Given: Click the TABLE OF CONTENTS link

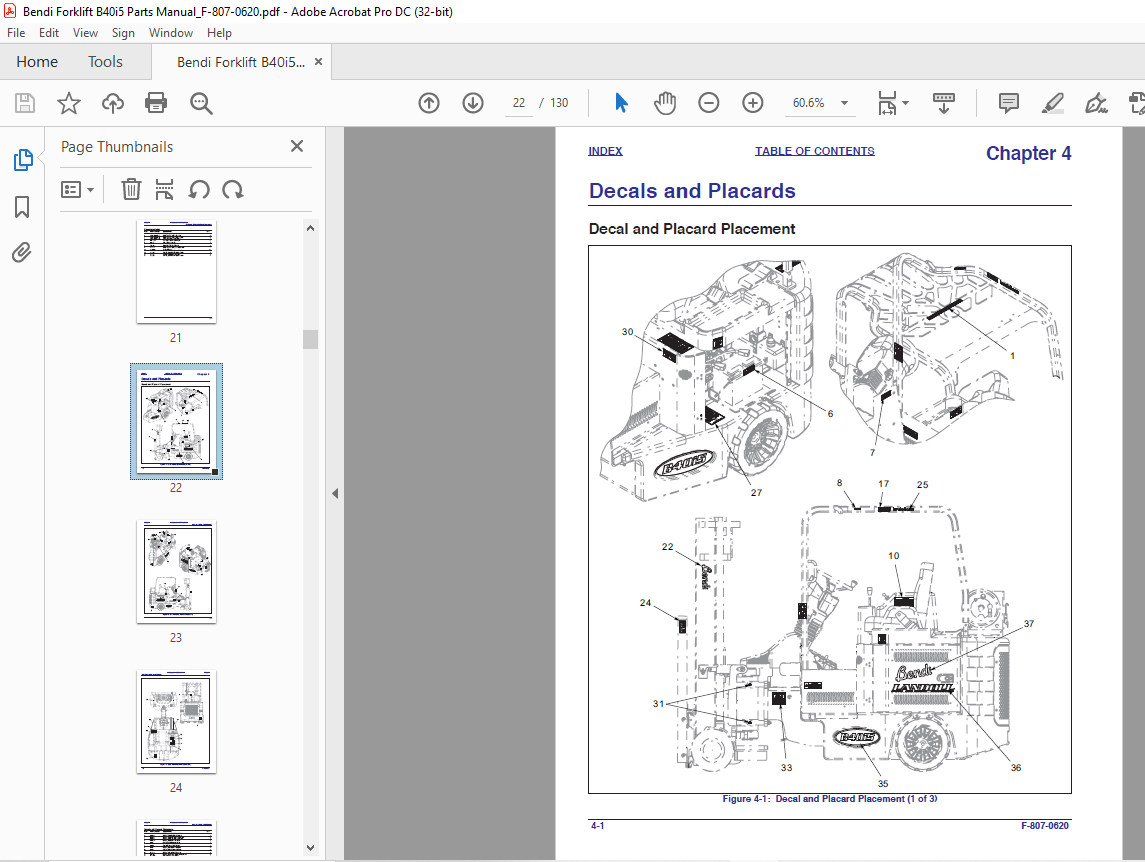Looking at the screenshot, I should coord(815,151).
